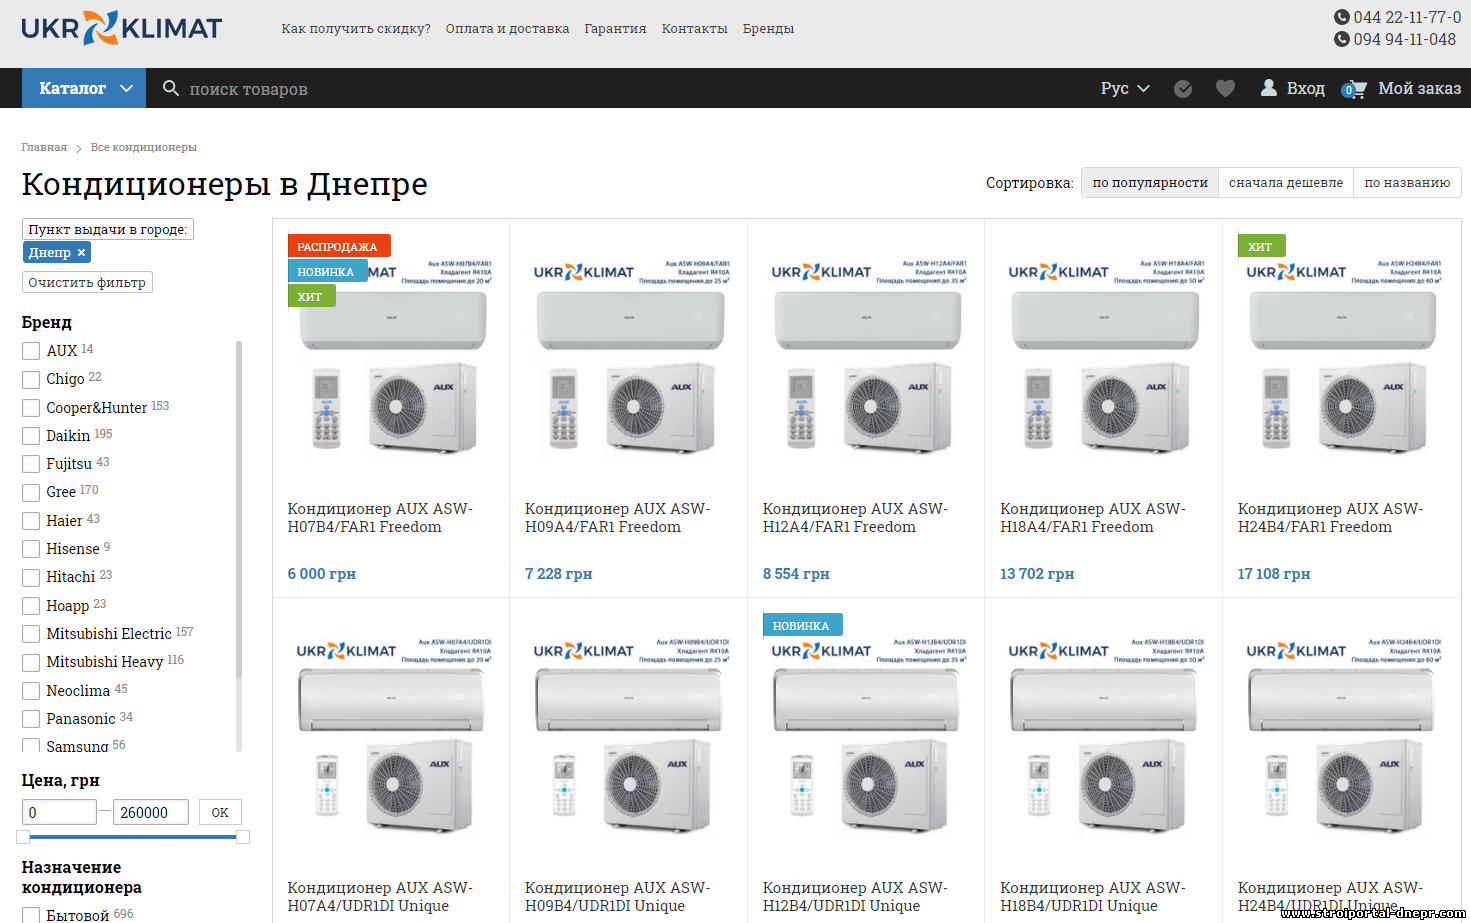Check the Panasonic brand filter
Image resolution: width=1471 pixels, height=923 pixels.
point(31,719)
